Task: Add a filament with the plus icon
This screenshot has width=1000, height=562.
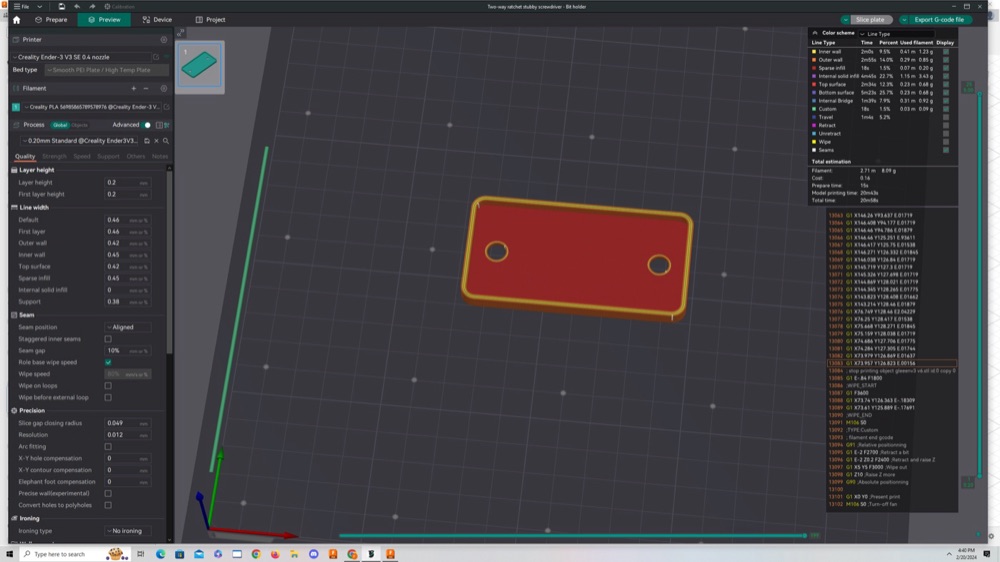Action: [x=133, y=89]
